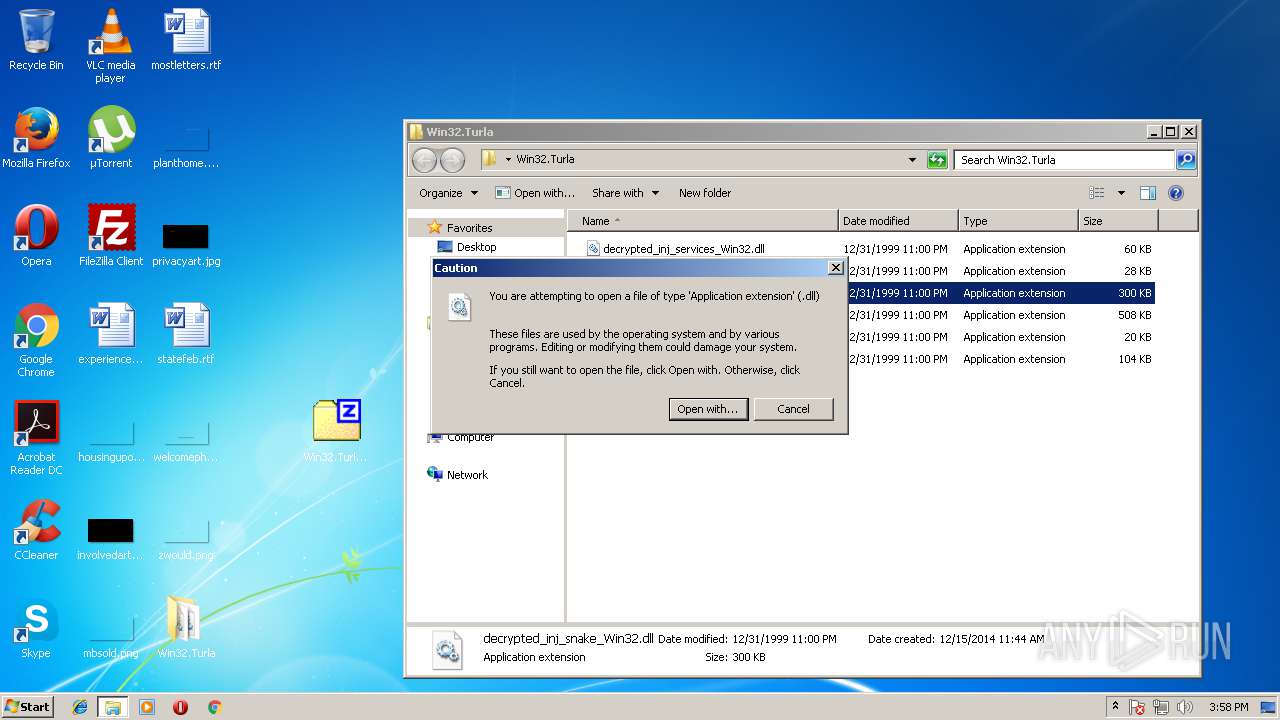This screenshot has width=1280, height=720.
Task: Select the Win32.Turl... folder icon with blue badge
Action: [336, 431]
